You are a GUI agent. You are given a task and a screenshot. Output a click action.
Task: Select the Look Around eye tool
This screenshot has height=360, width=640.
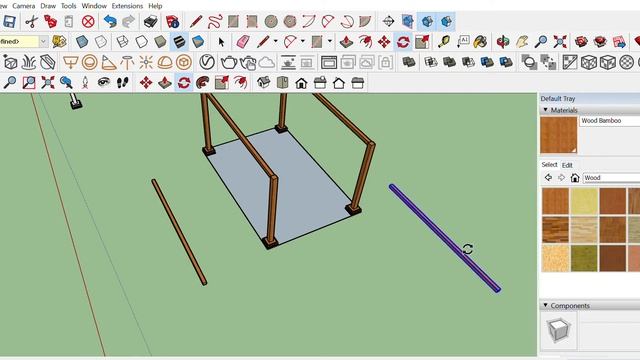pos(104,83)
